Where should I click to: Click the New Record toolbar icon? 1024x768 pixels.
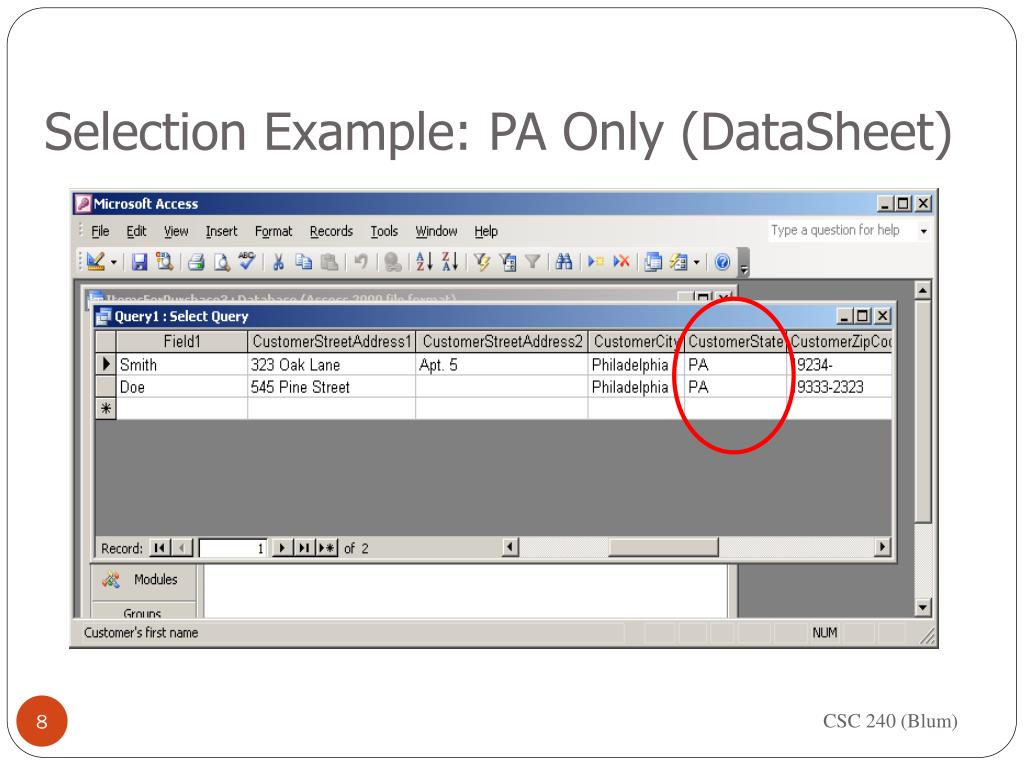596,262
